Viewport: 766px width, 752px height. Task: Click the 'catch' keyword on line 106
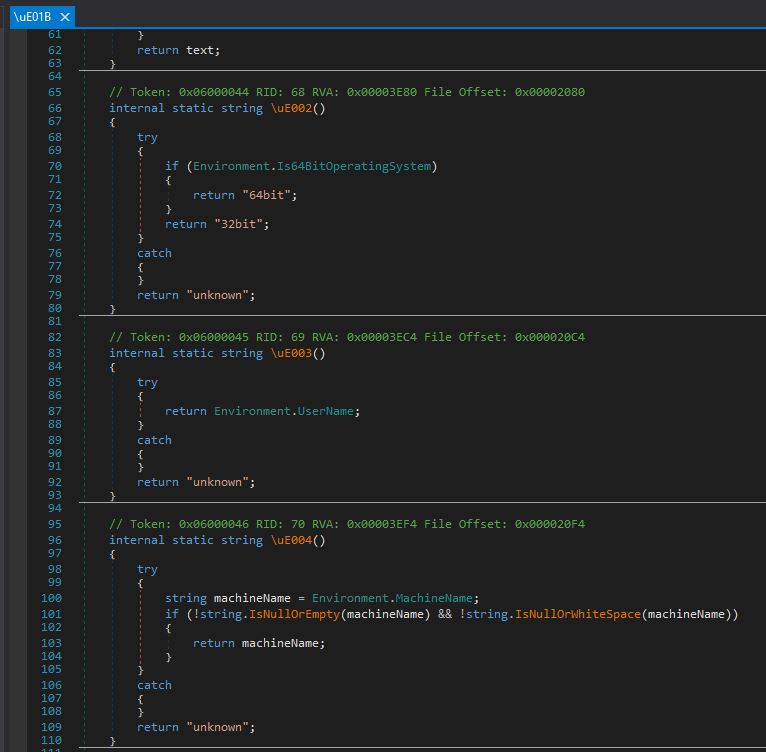point(154,685)
